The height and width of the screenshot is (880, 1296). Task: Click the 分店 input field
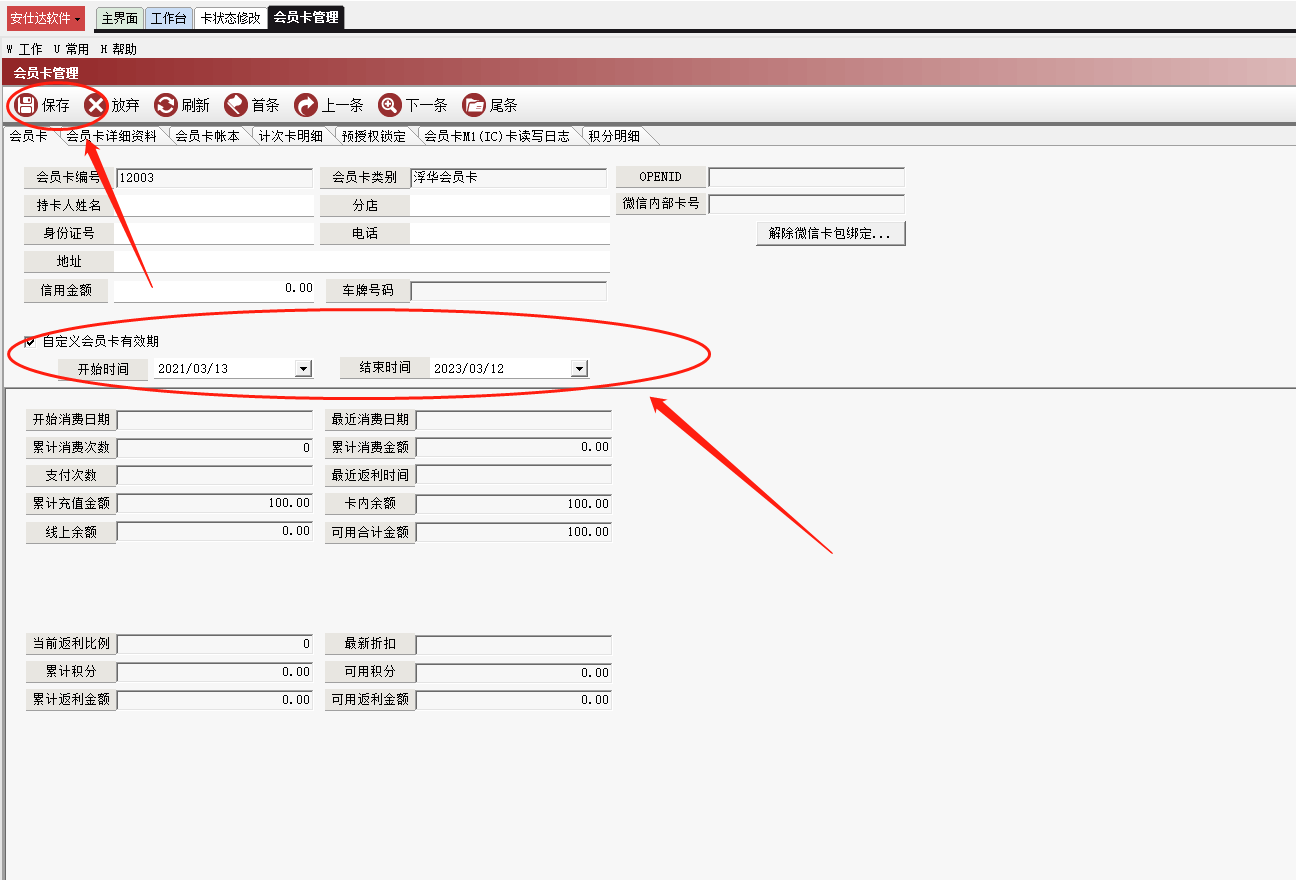coord(510,205)
